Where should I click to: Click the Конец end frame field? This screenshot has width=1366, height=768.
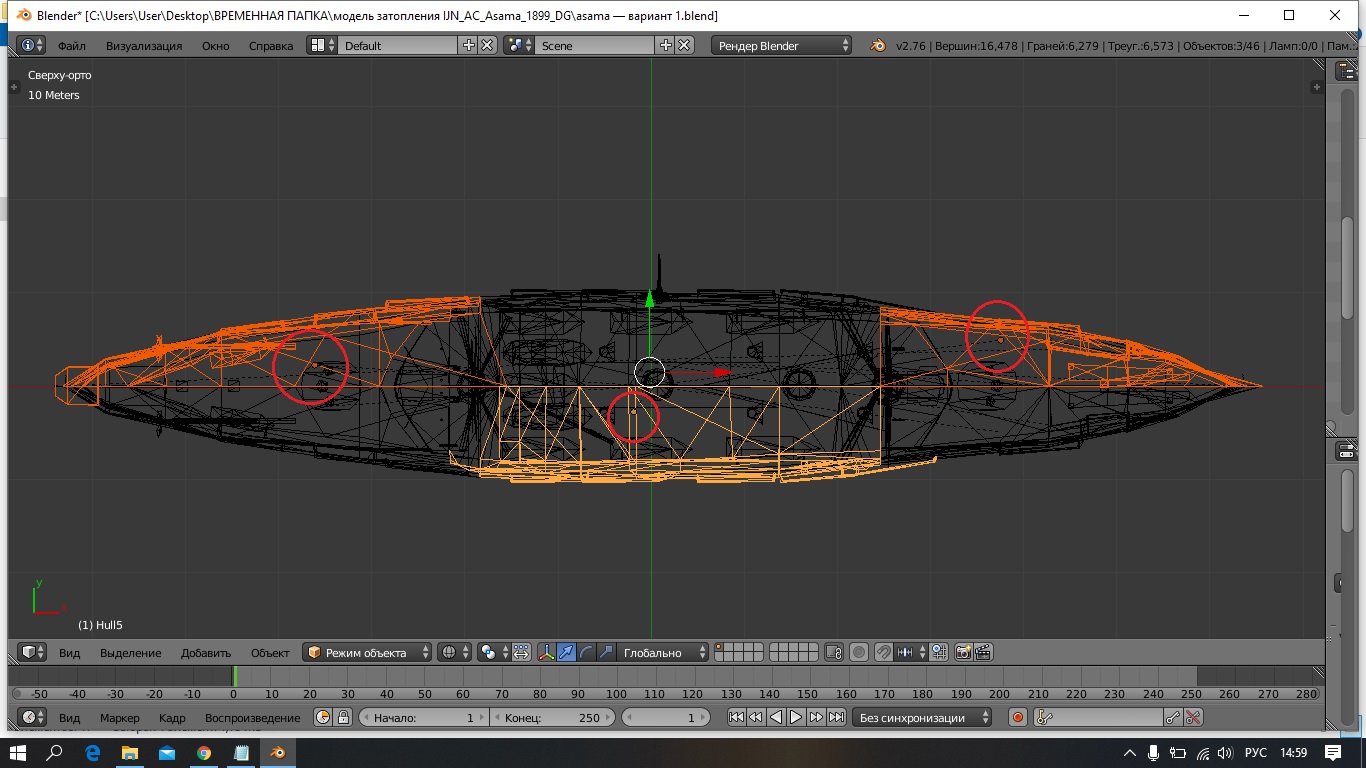click(552, 717)
